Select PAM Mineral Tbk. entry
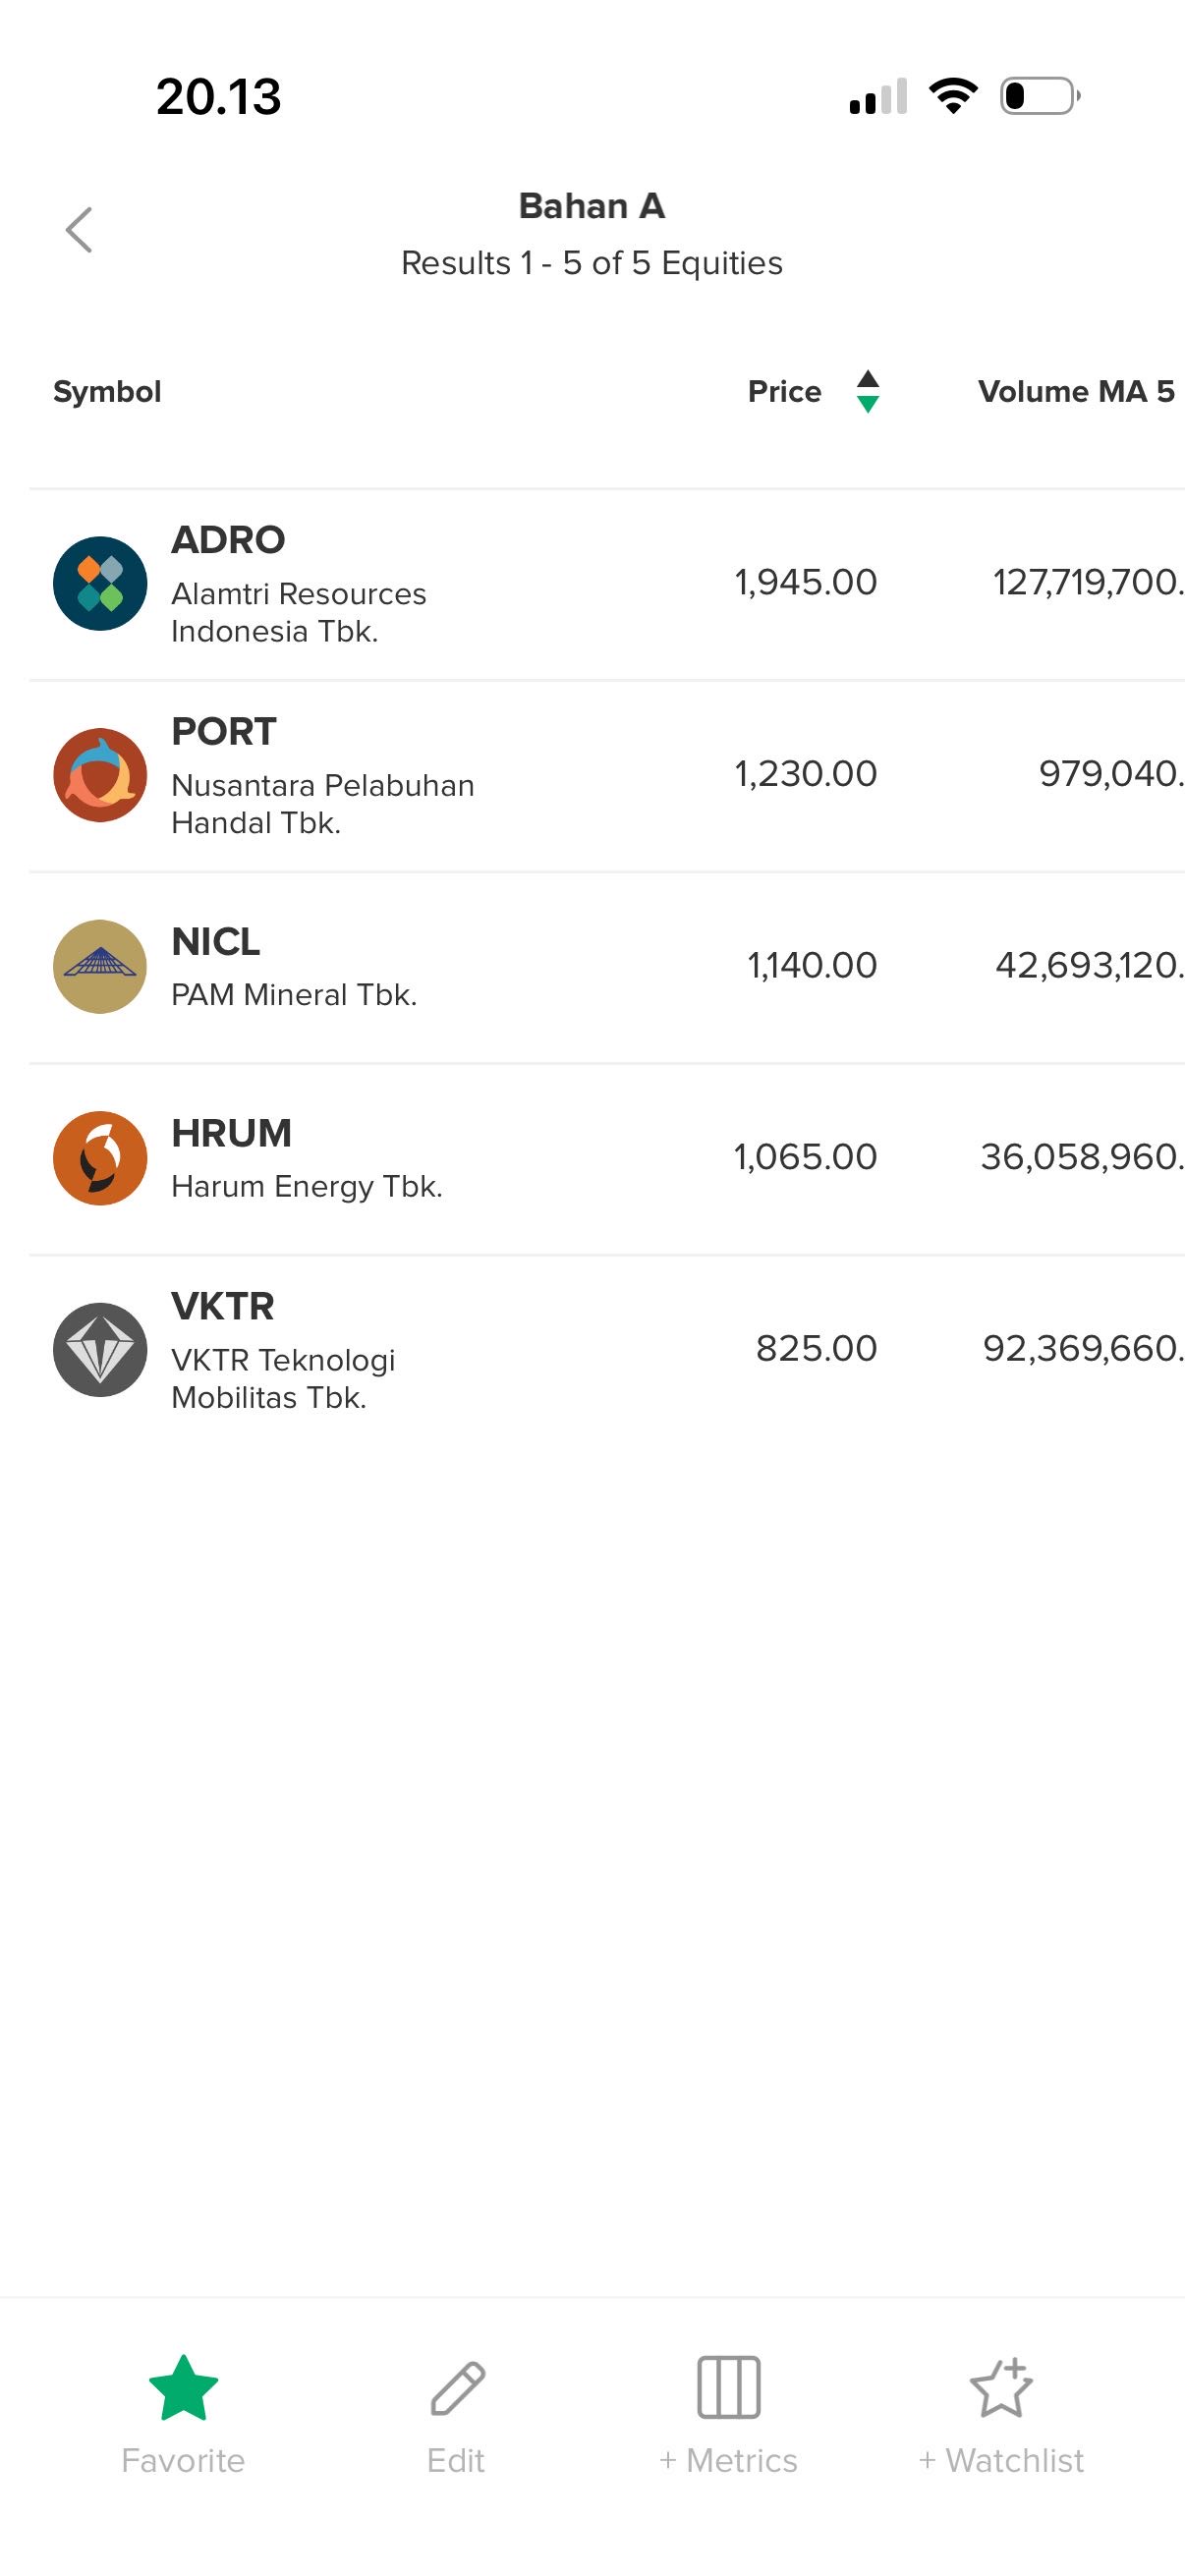 294,994
